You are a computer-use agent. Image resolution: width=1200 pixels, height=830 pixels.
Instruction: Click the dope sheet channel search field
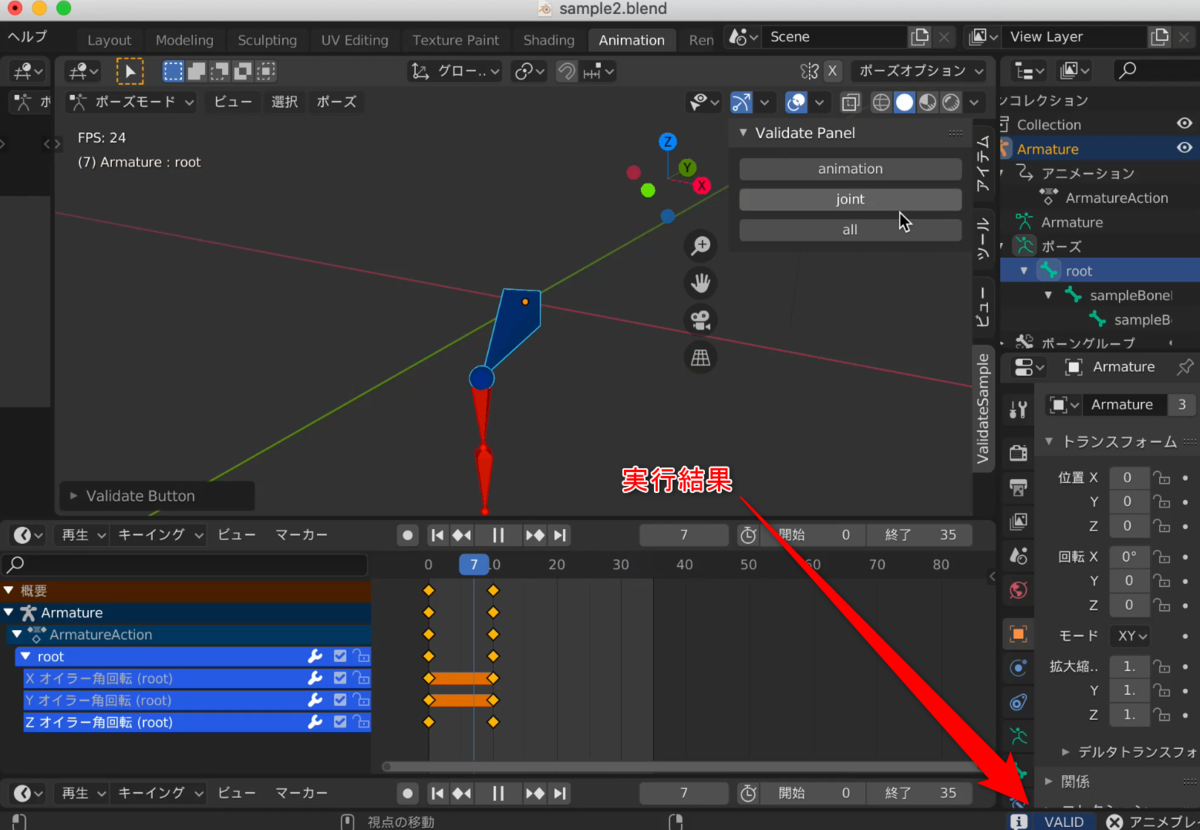point(186,565)
